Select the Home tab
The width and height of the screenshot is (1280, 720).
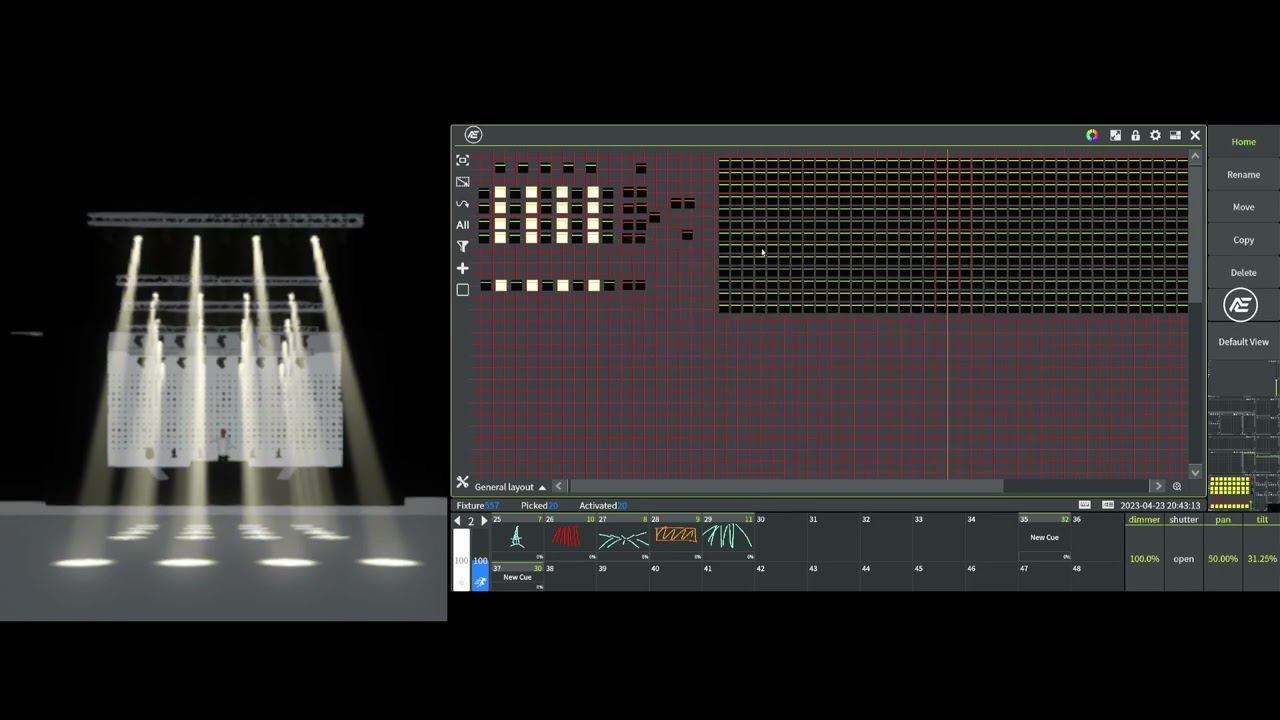[1244, 142]
